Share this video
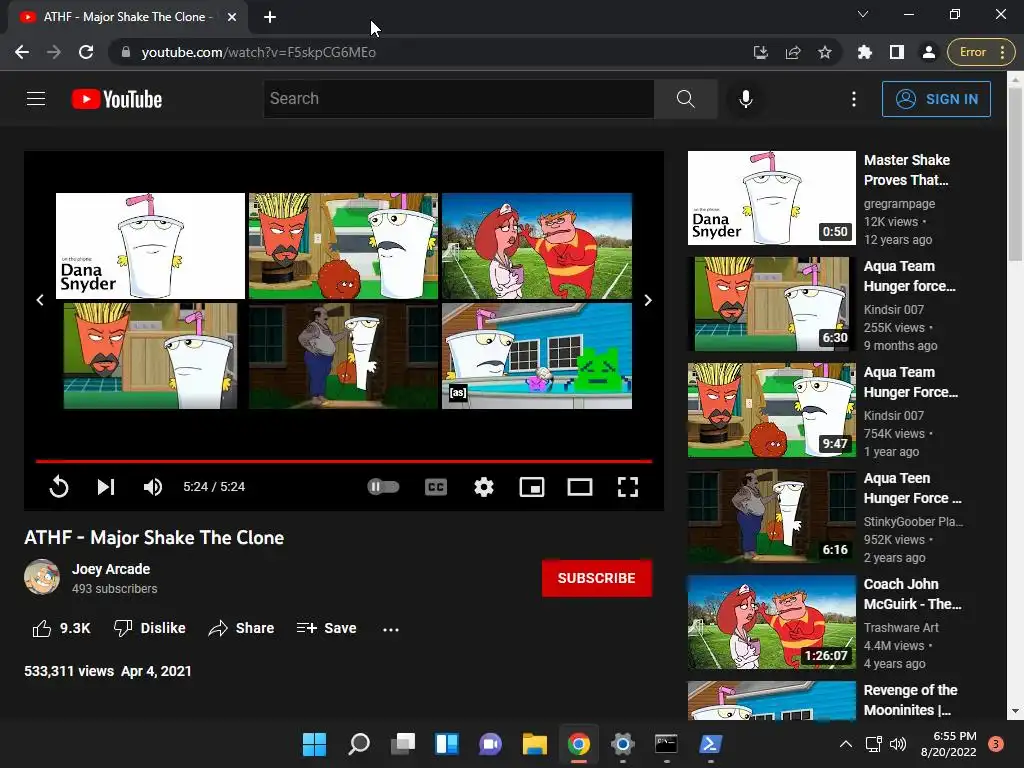The width and height of the screenshot is (1024, 768). pos(241,628)
